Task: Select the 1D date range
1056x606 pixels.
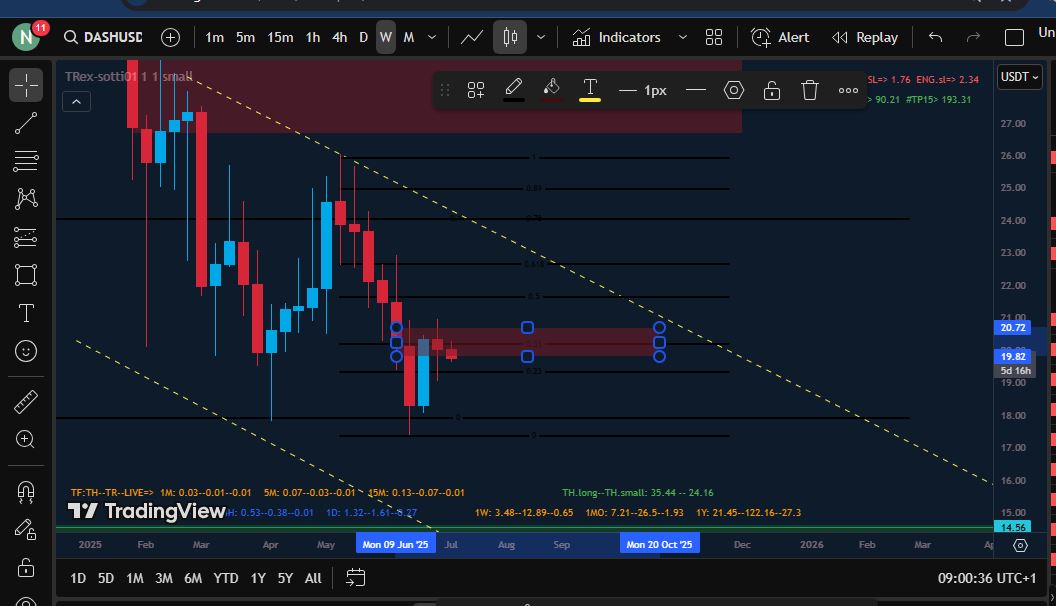Action: pos(78,578)
